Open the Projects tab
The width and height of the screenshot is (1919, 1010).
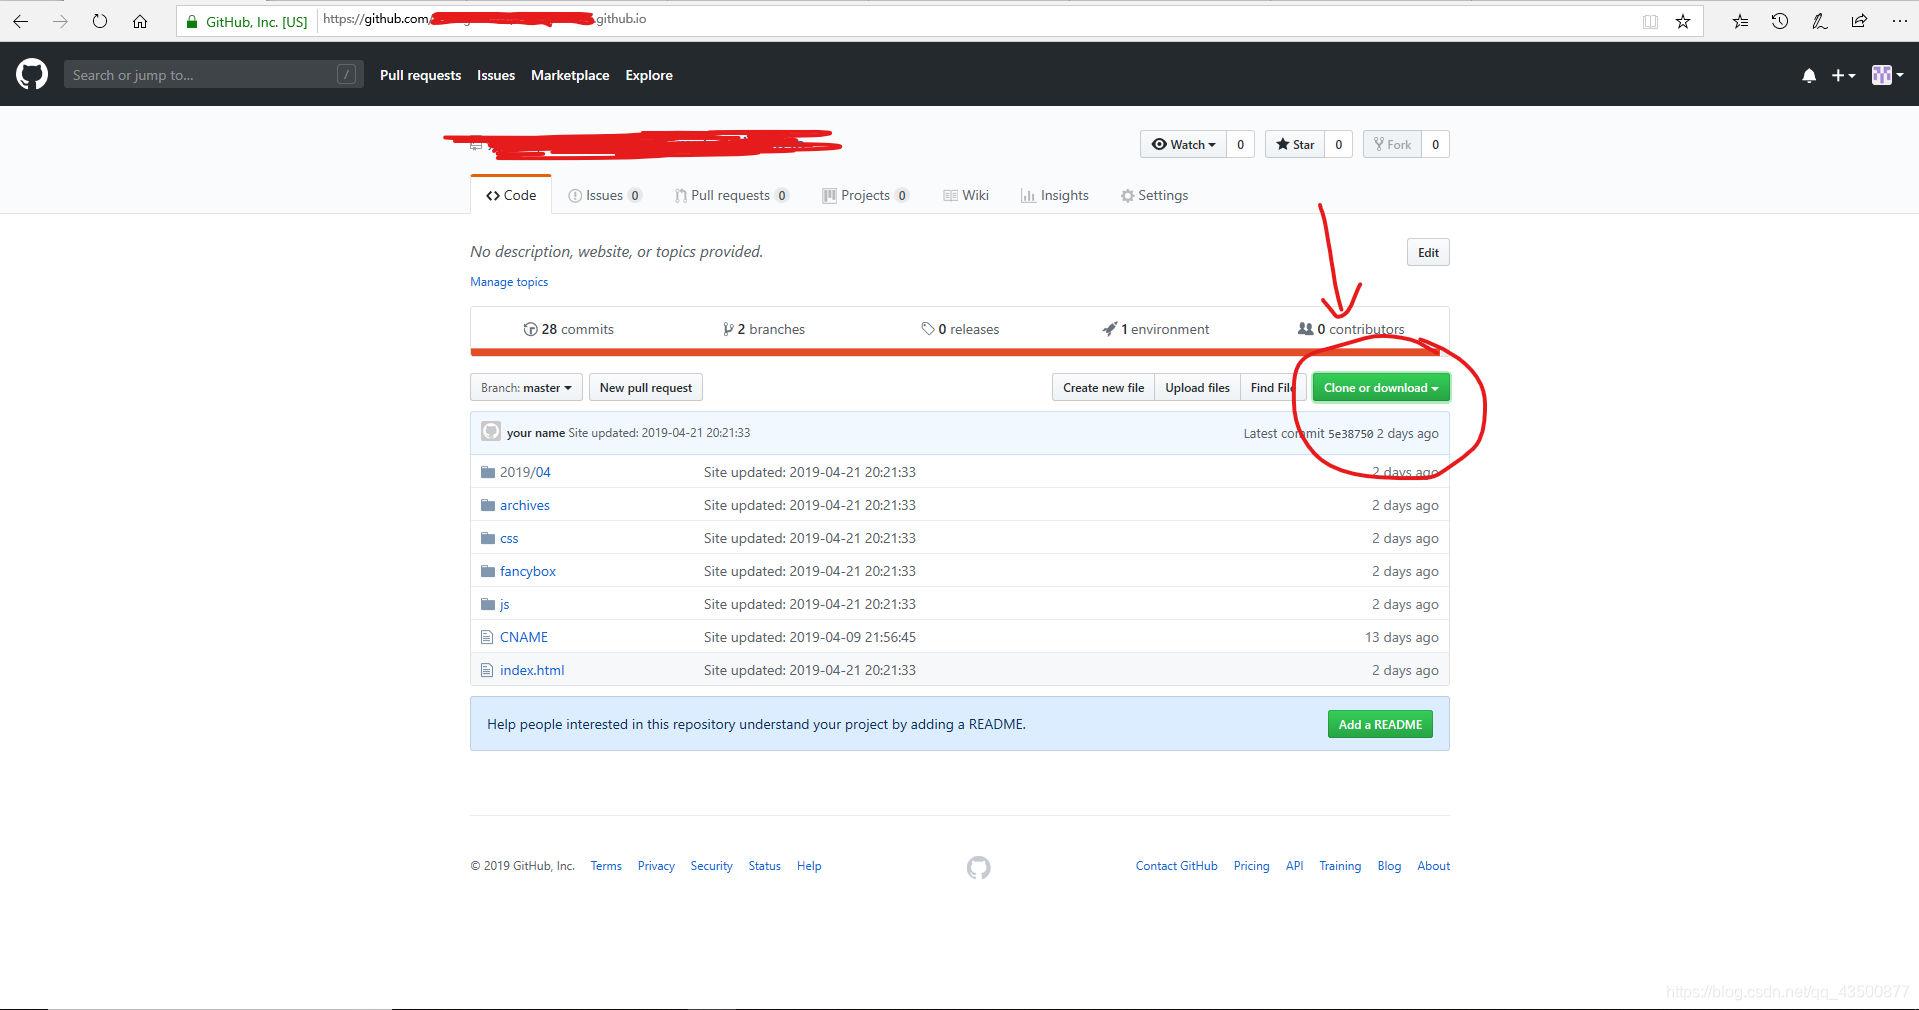(x=865, y=195)
